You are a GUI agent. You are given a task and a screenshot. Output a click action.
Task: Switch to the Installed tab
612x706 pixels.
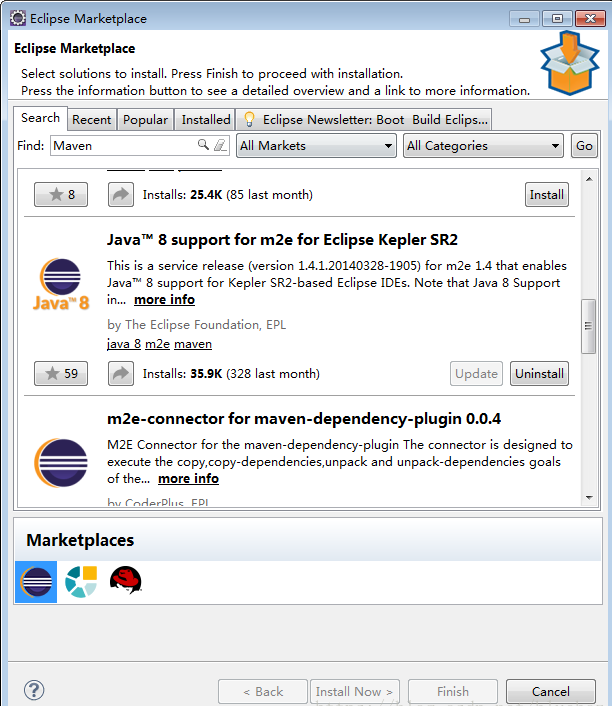[205, 120]
